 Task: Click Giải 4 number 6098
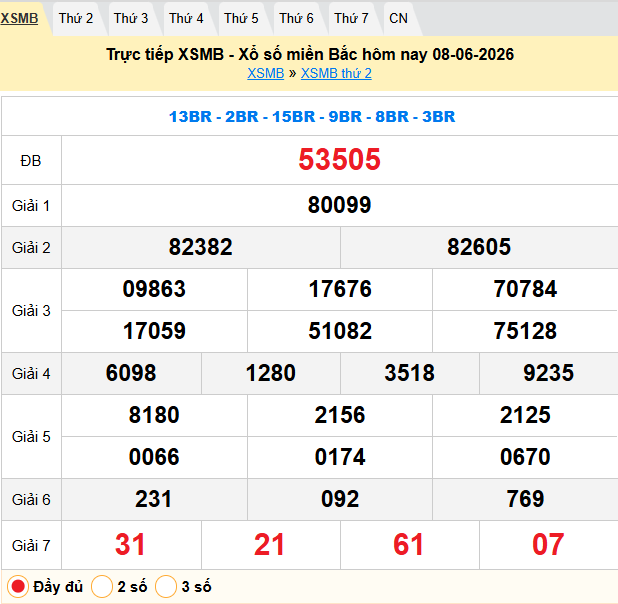131,373
